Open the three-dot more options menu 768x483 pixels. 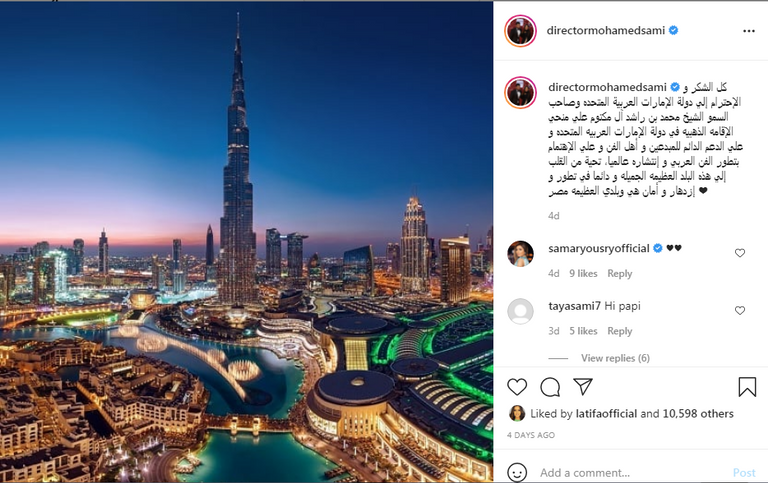click(748, 31)
